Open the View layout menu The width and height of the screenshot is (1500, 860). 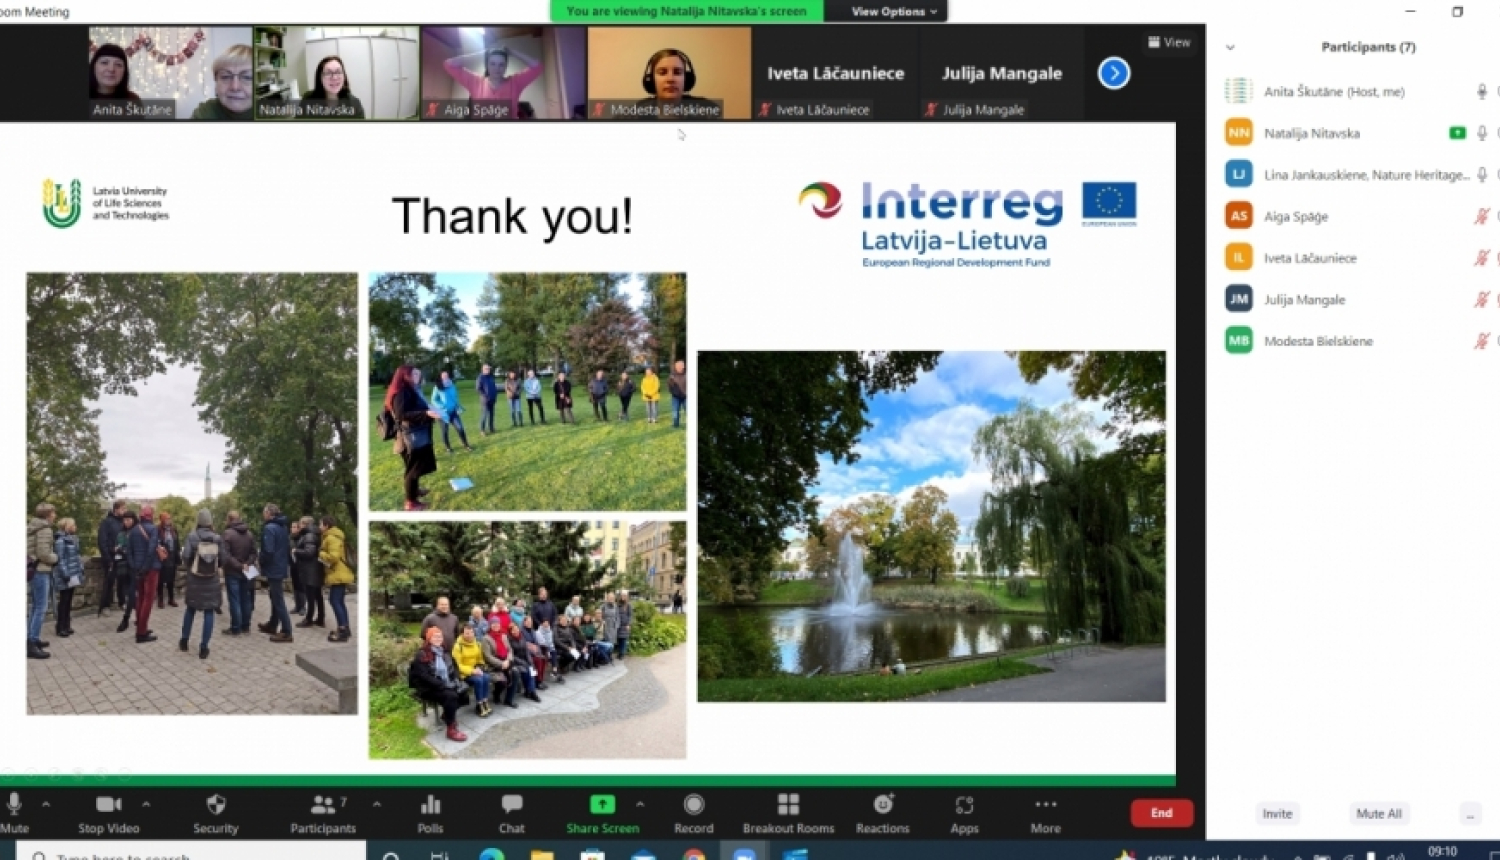click(1169, 42)
